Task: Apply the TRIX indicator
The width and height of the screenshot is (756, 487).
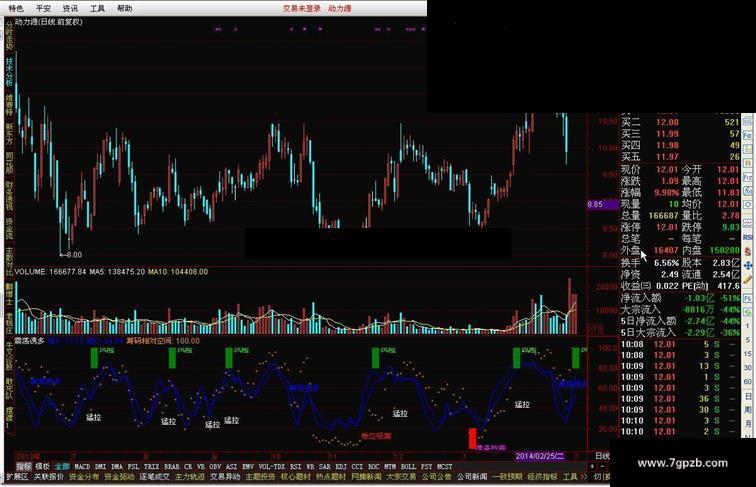Action: 151,466
